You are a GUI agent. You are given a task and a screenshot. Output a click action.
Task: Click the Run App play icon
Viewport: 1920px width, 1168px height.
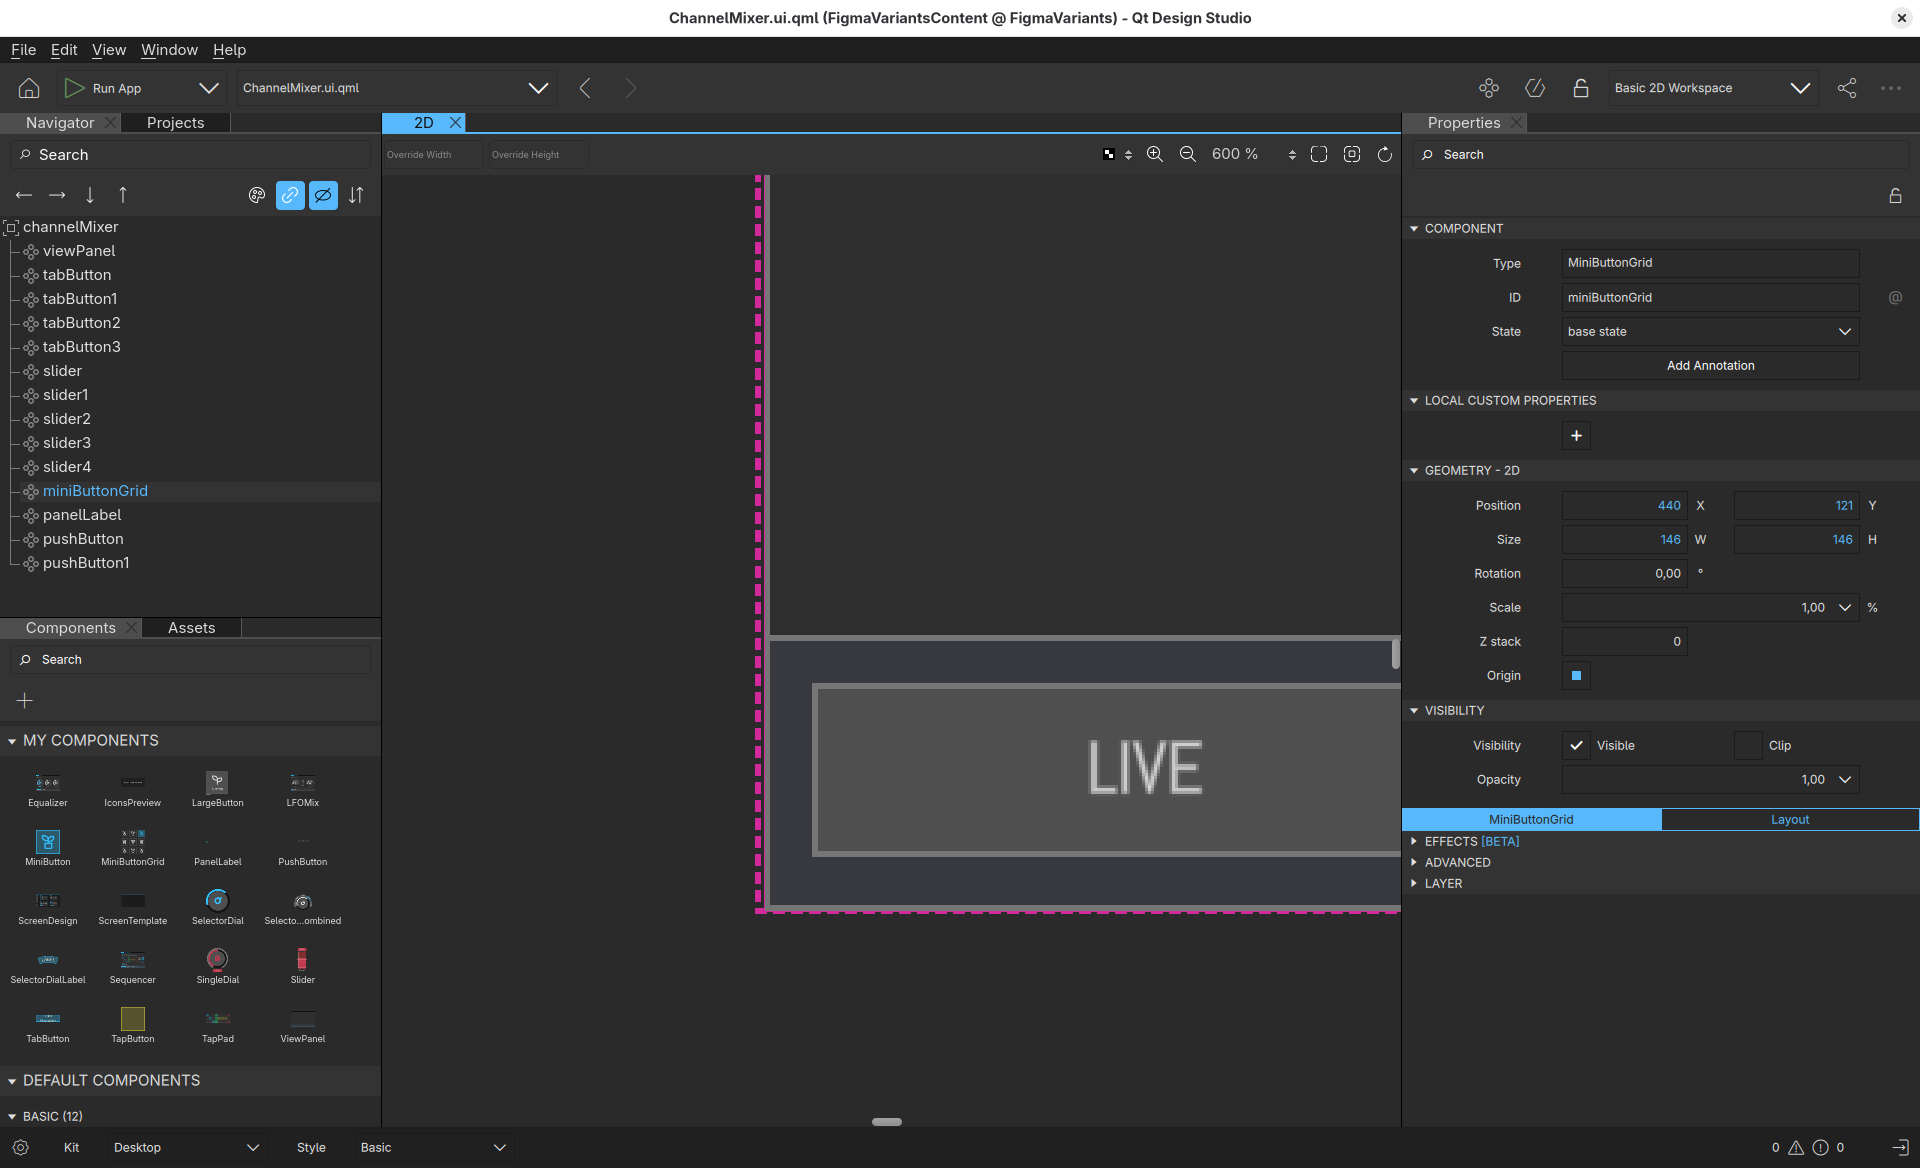[74, 88]
